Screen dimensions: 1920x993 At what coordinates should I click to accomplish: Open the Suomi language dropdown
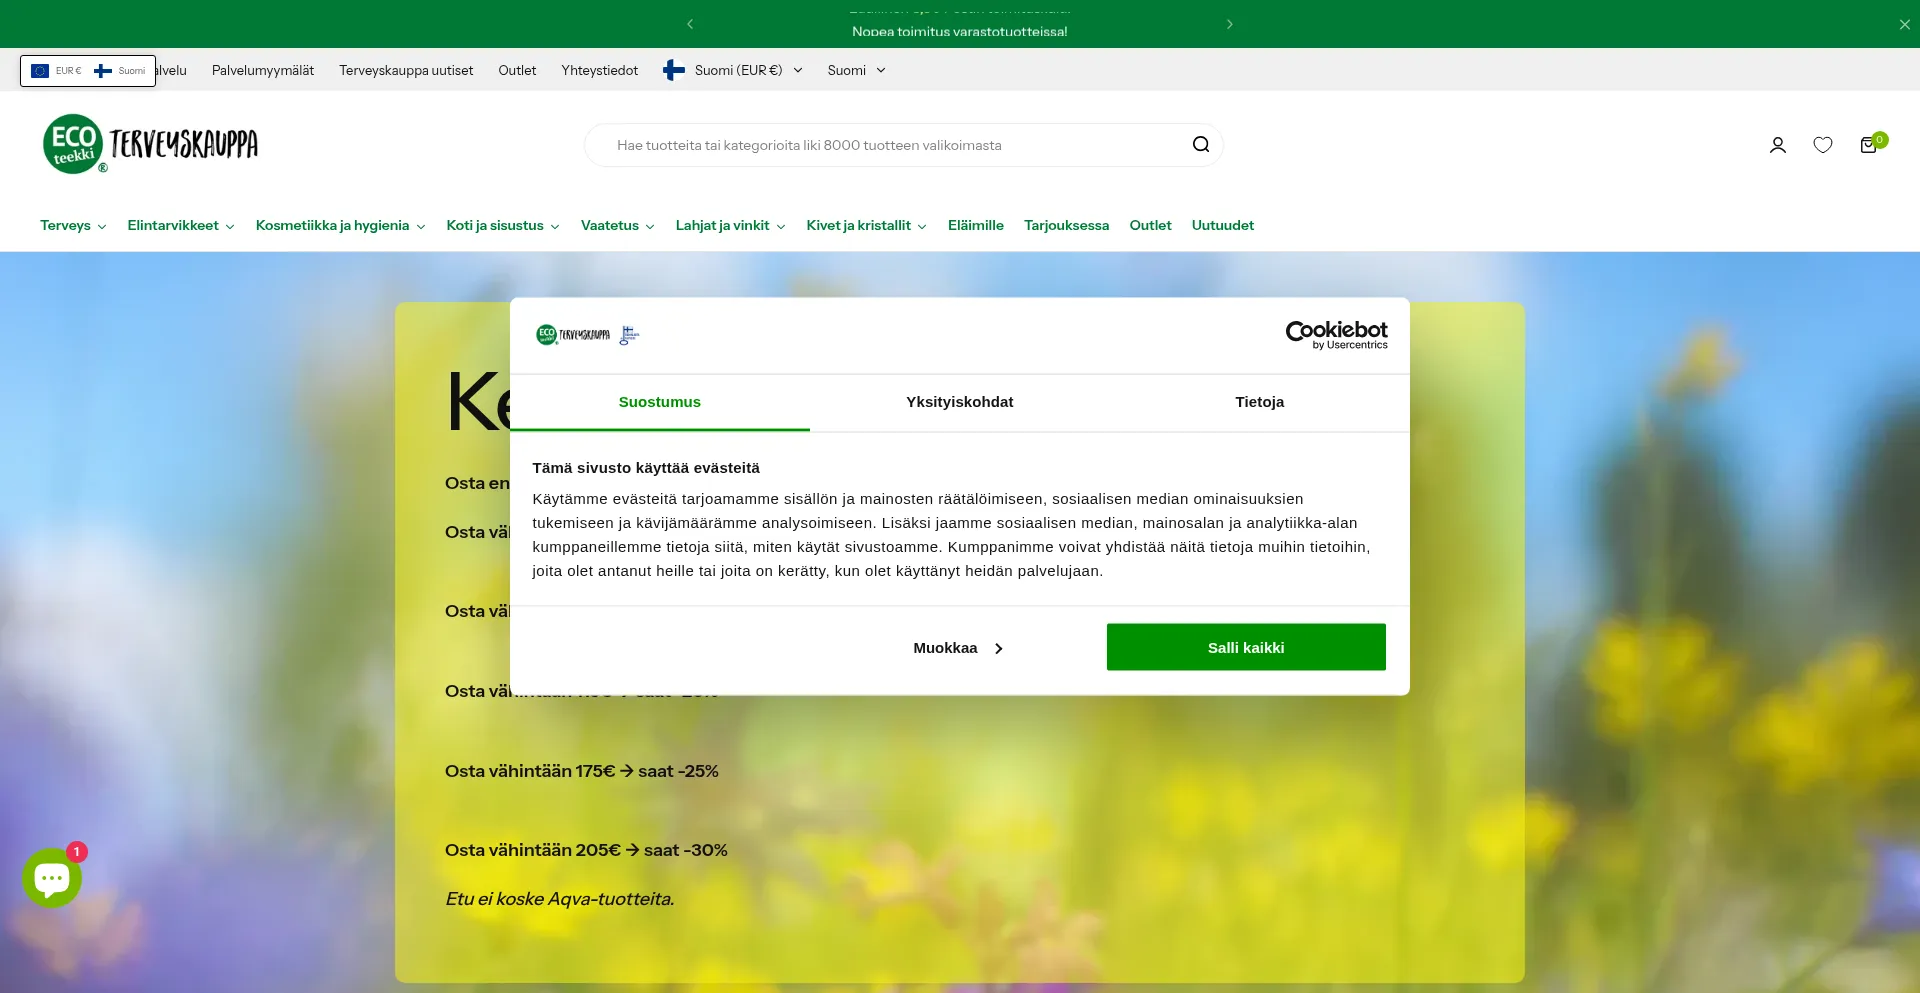pyautogui.click(x=856, y=70)
